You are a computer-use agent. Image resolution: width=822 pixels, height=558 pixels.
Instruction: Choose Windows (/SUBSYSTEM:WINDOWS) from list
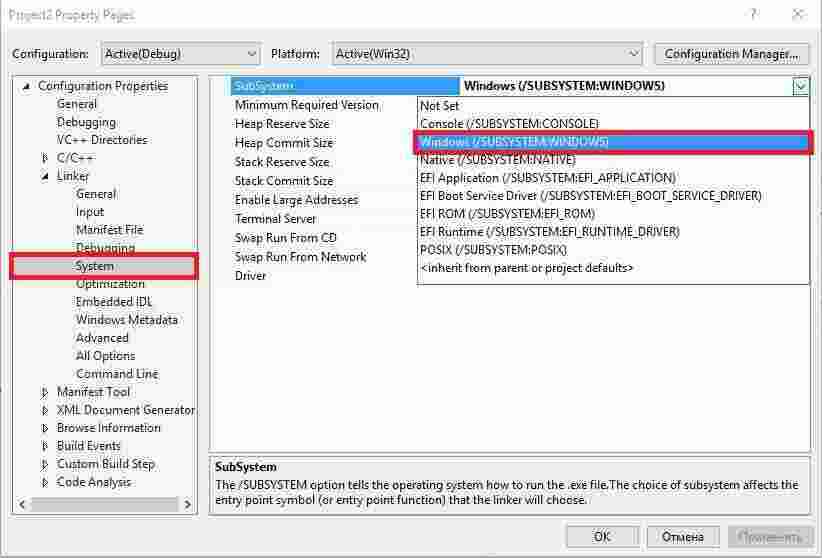click(514, 142)
